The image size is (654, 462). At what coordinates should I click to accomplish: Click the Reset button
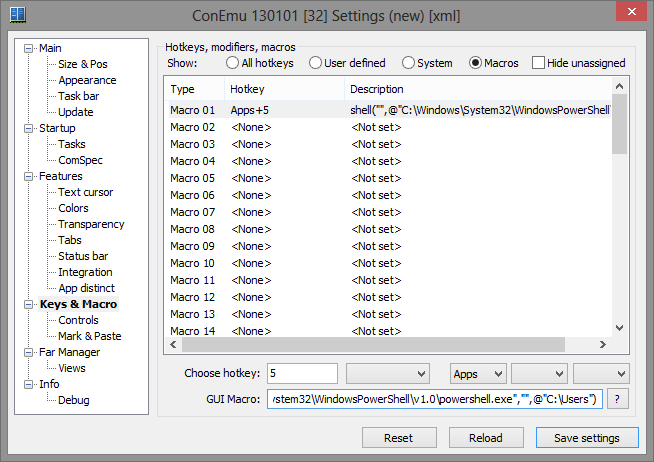tap(398, 438)
